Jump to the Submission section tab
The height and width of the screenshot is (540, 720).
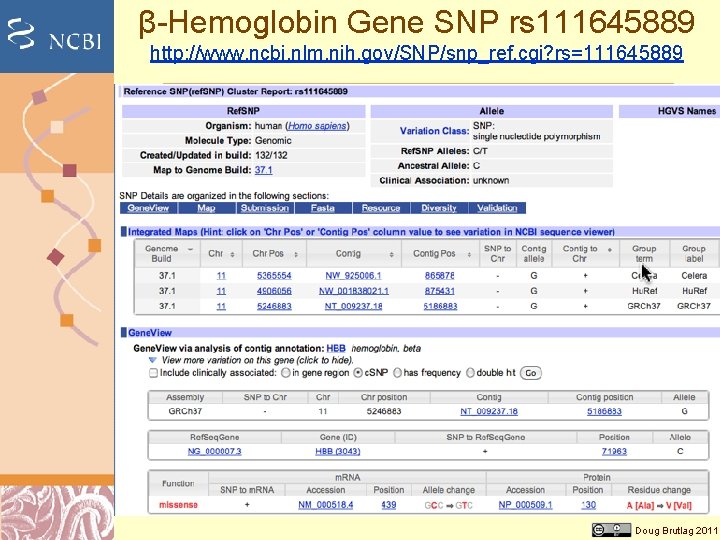click(x=264, y=208)
